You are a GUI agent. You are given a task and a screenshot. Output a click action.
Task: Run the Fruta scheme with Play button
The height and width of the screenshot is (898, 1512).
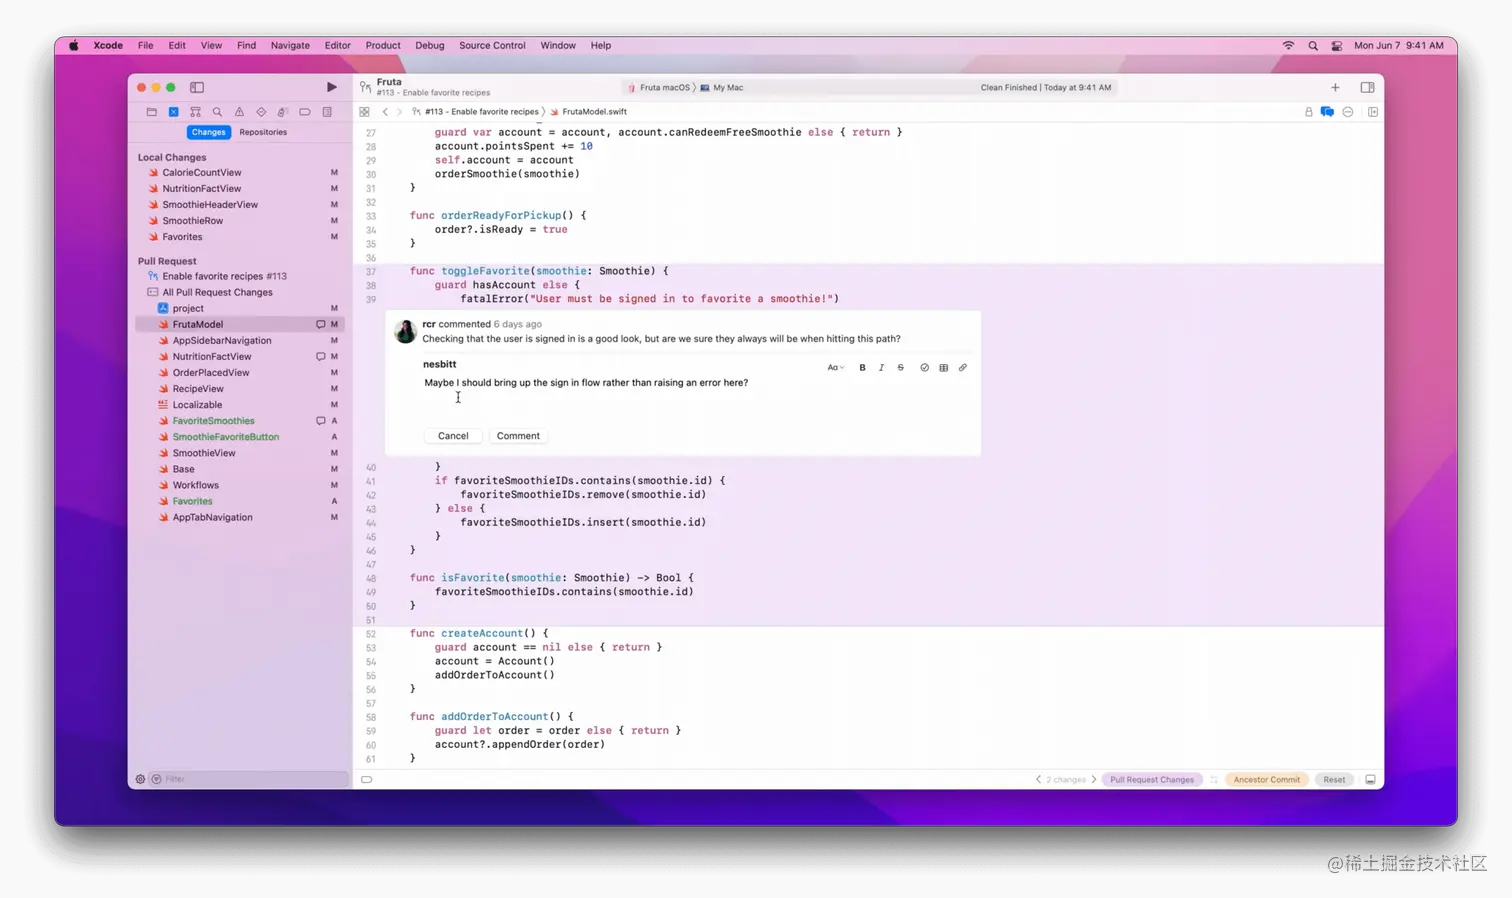tap(332, 87)
